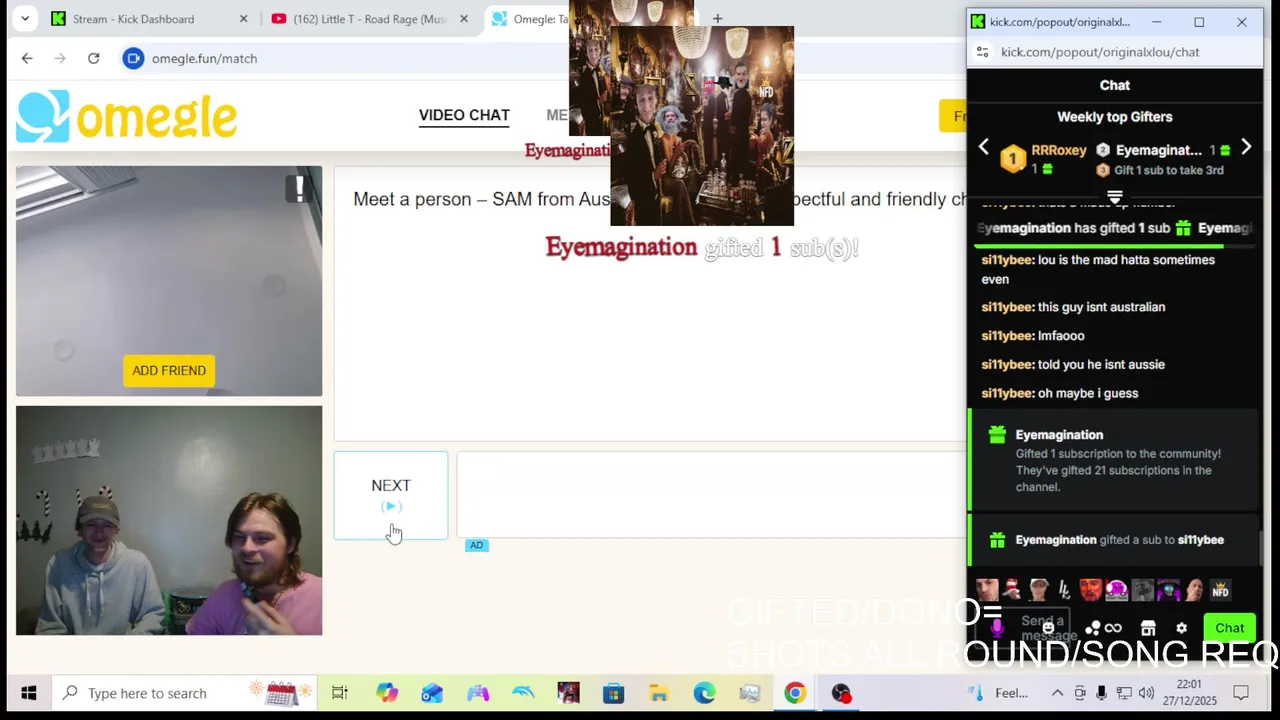Go back to the previous page

tap(27, 58)
